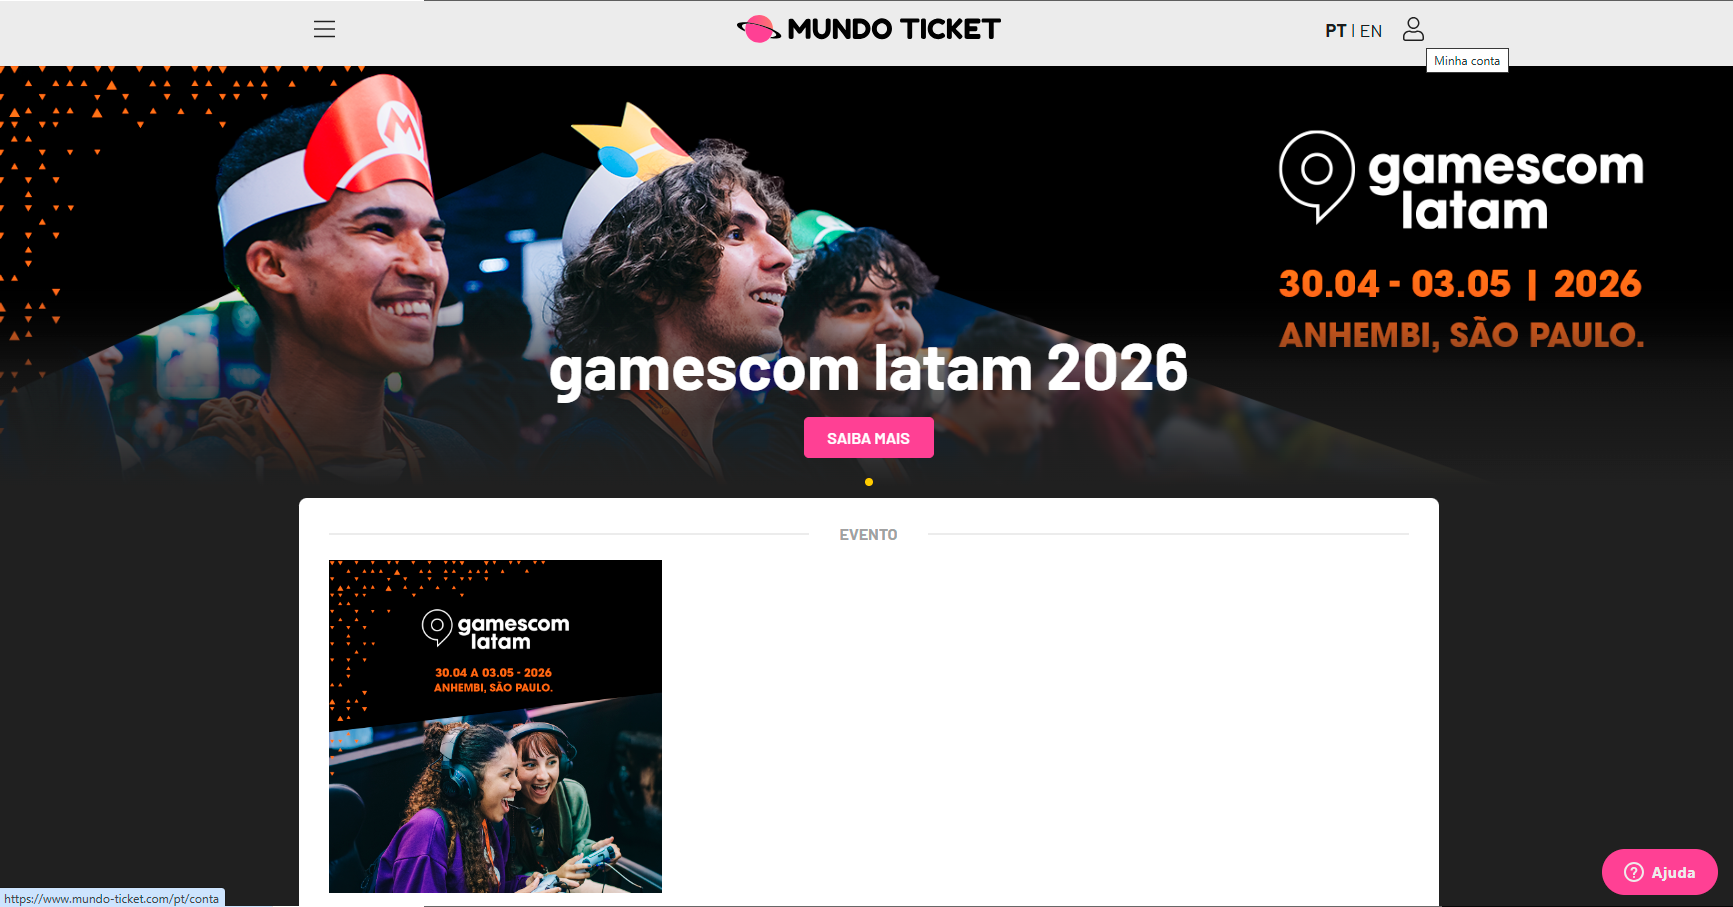Screen dimensions: 1733x907
Task: Select the yellow carousel slide dot
Action: pos(869,482)
